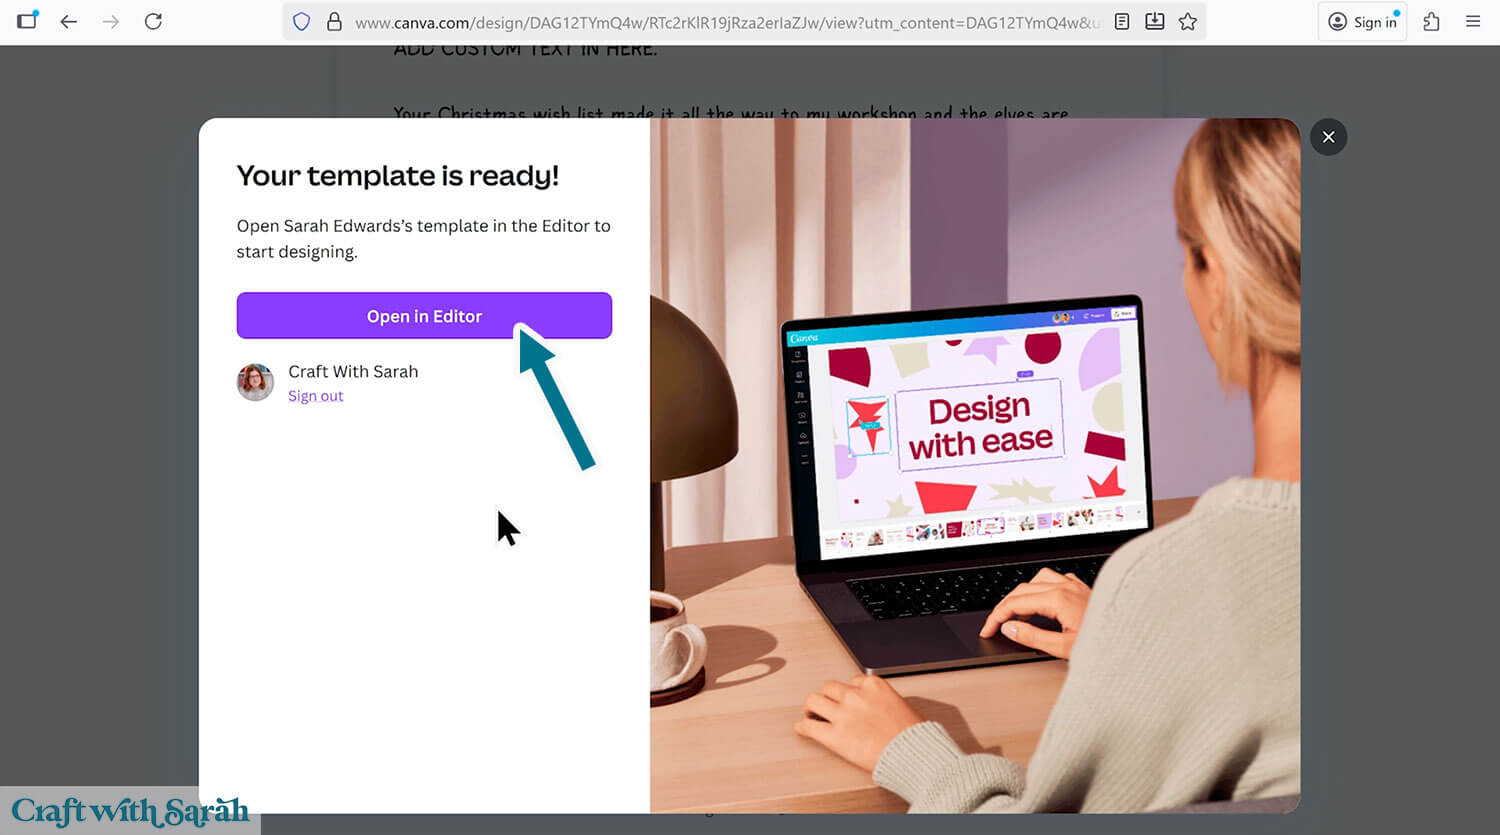Click the browser Sign in button
Viewport: 1500px width, 835px height.
1362,21
